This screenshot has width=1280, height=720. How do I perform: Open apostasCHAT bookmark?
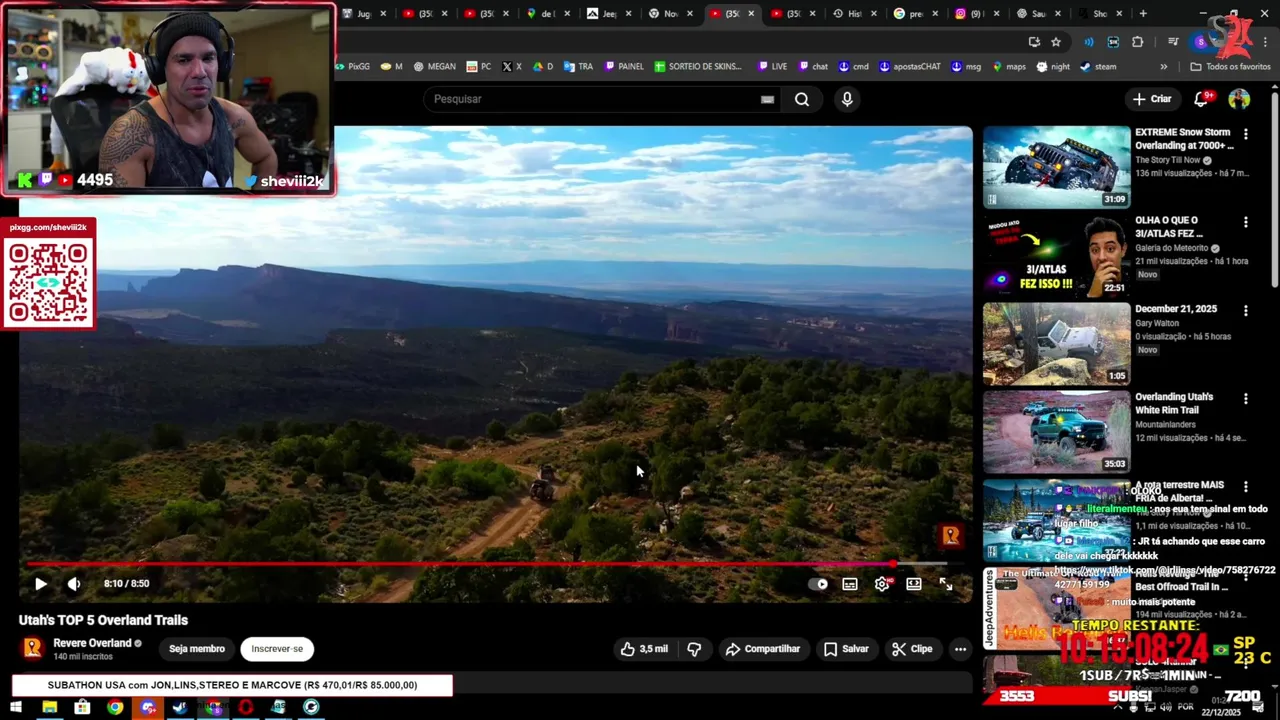click(910, 67)
